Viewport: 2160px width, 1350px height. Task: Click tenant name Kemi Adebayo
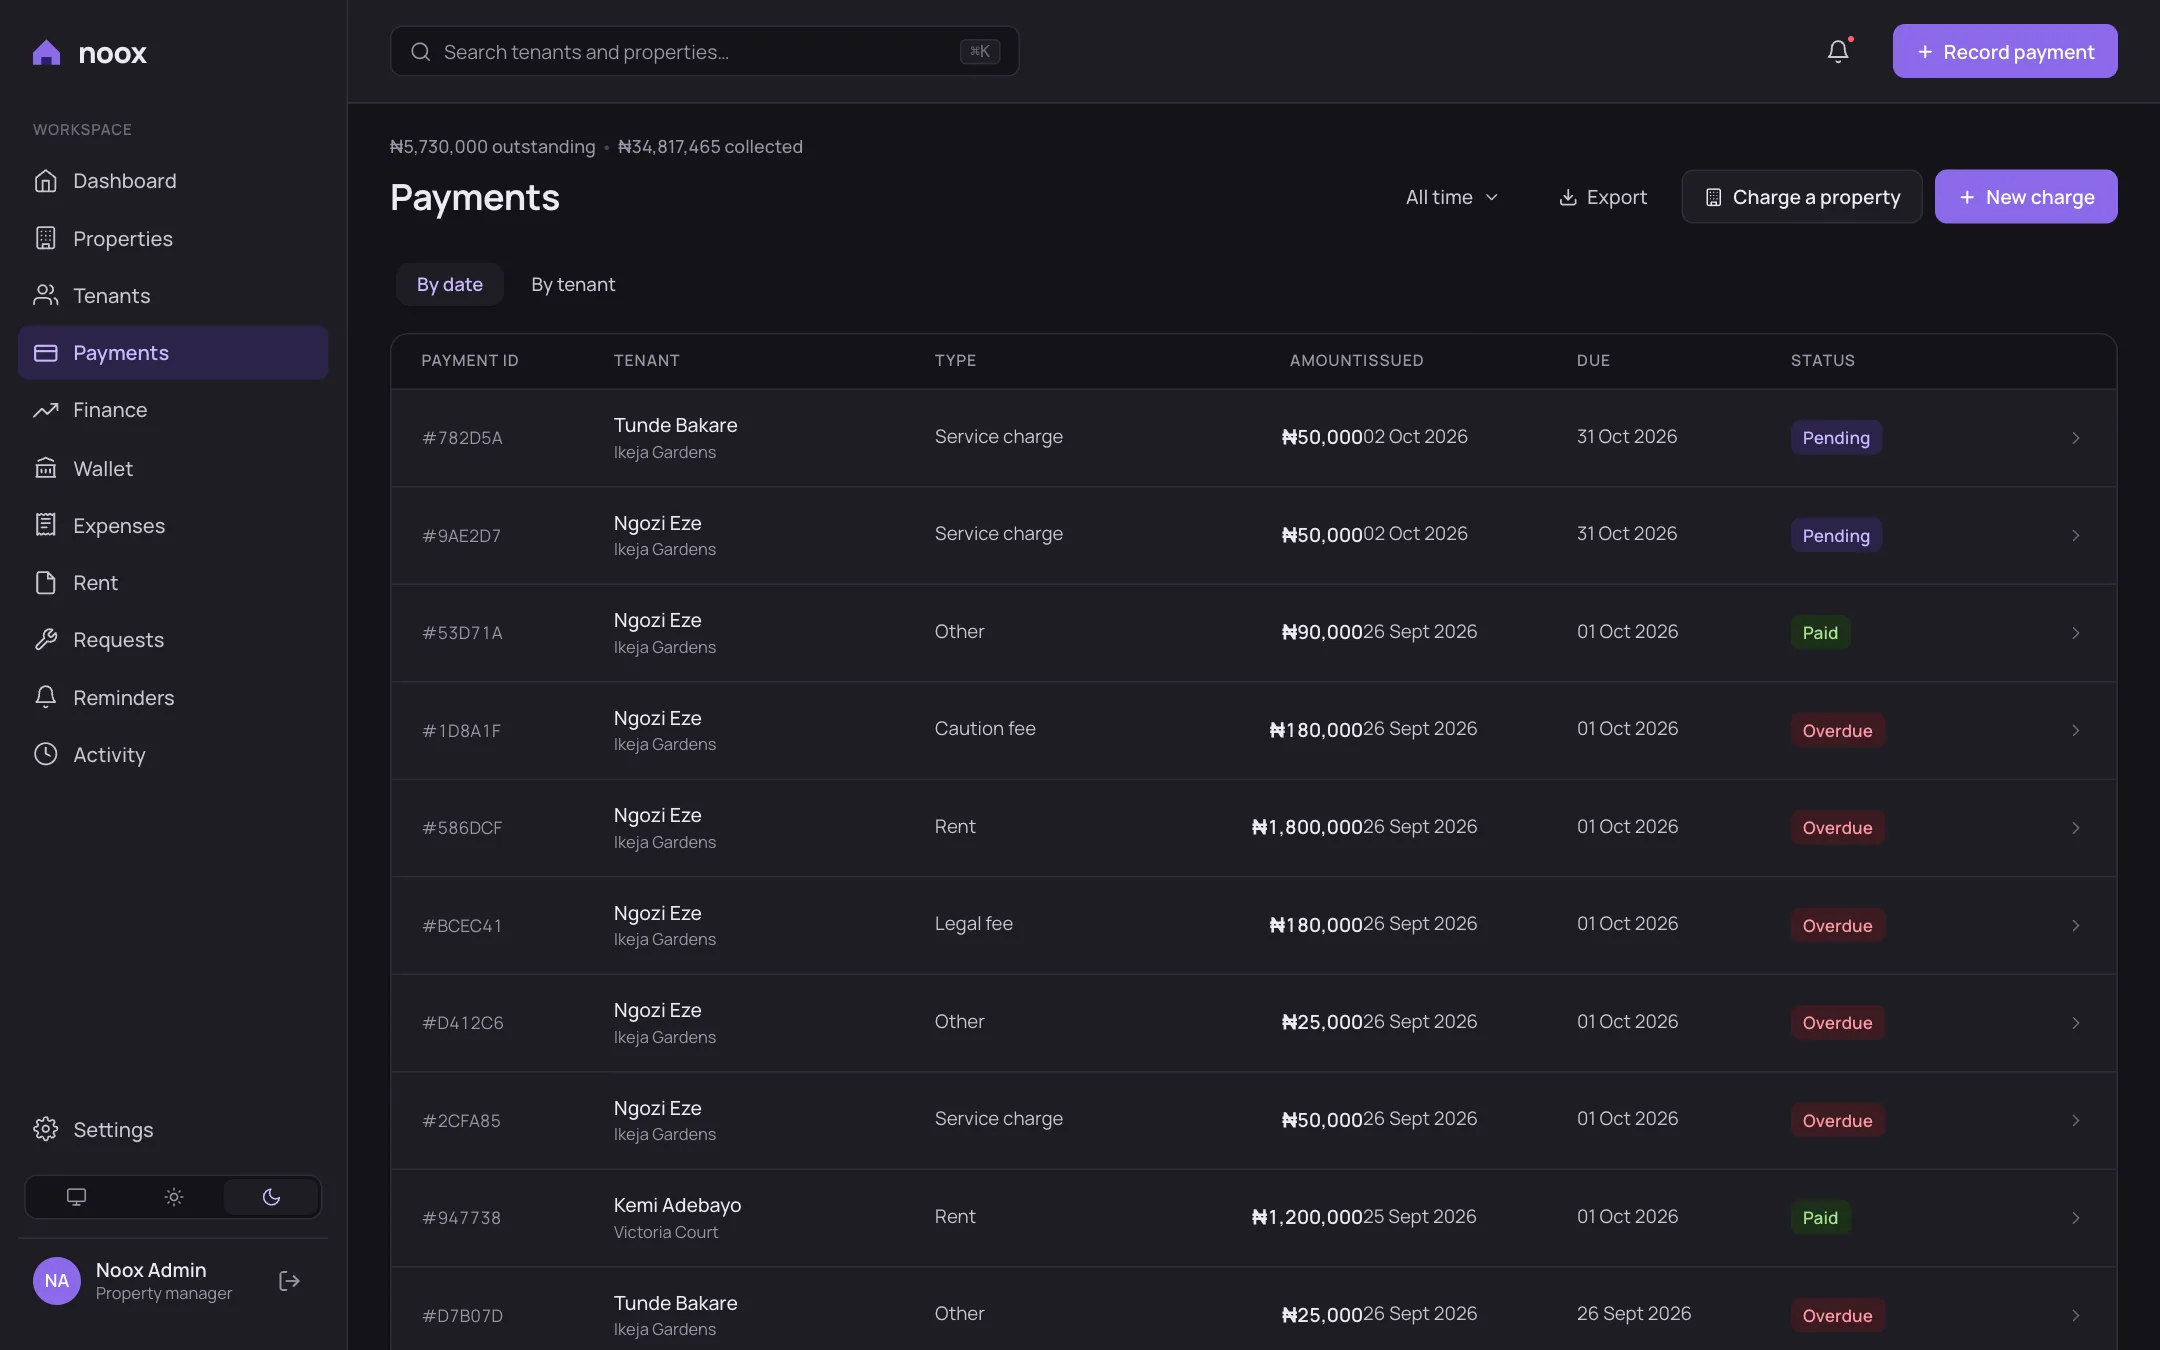coord(677,1205)
